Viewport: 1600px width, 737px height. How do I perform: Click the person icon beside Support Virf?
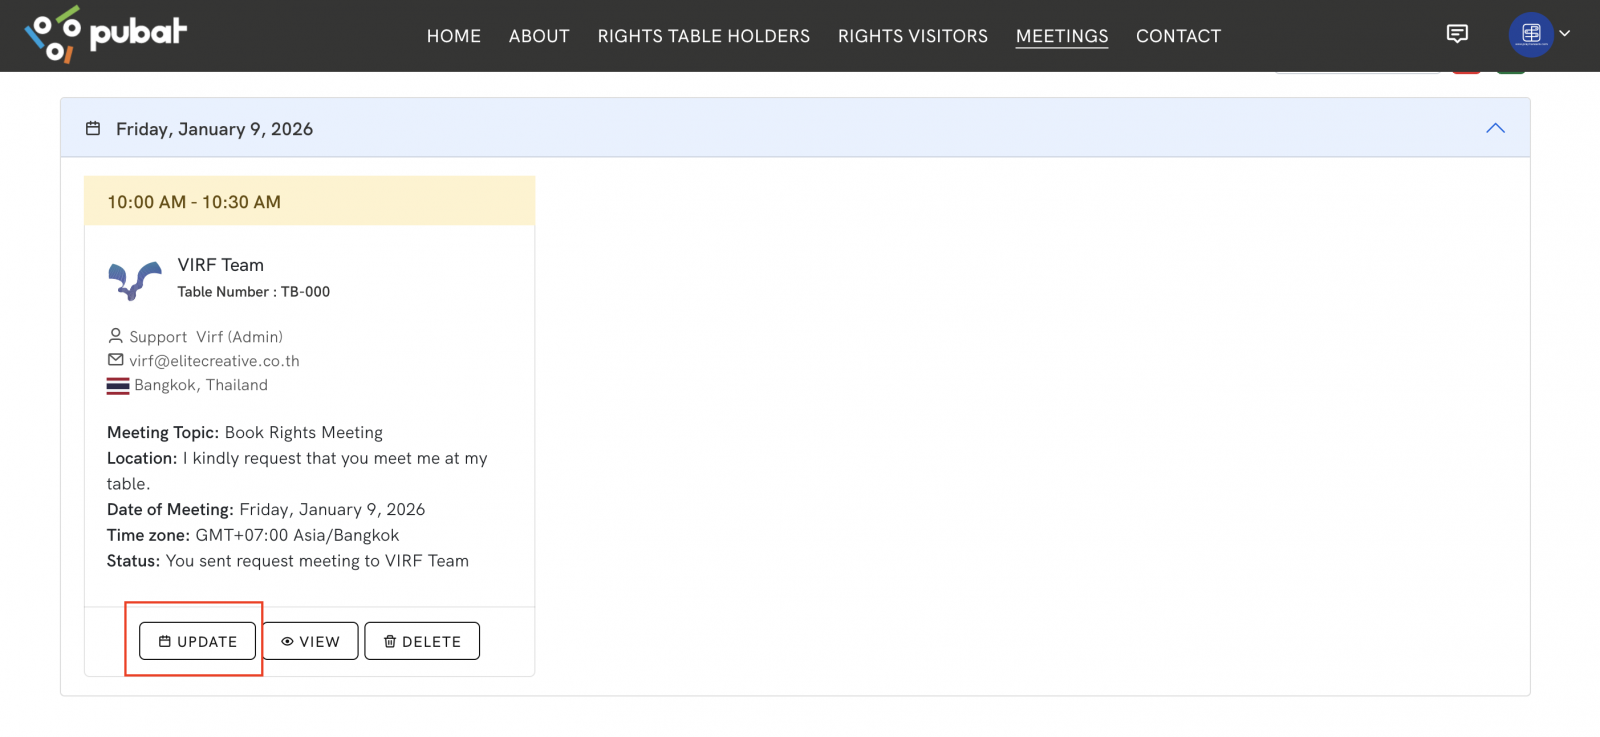coord(116,336)
